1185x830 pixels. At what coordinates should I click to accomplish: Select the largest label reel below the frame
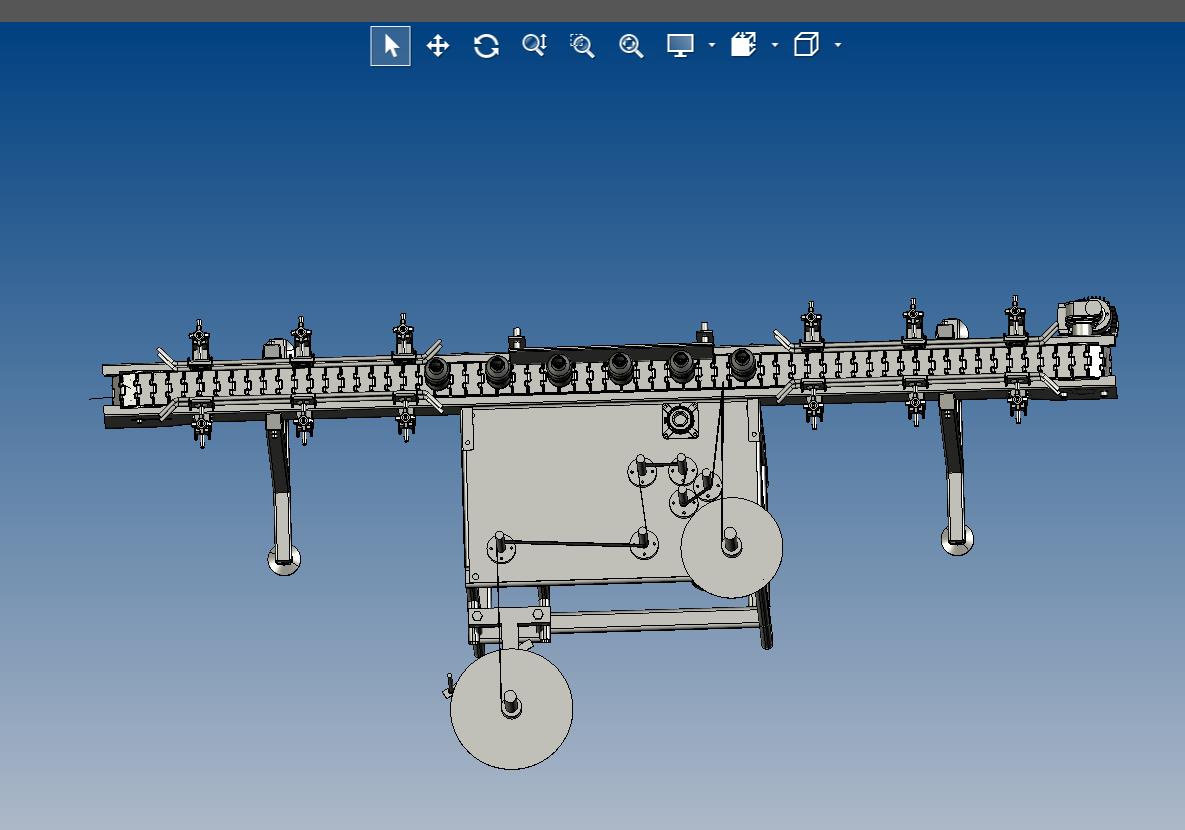coord(512,709)
